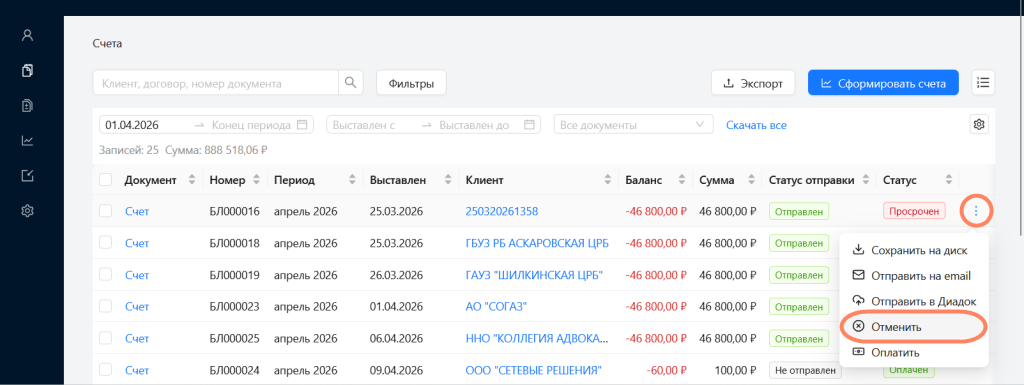Click the Конец периода date field

(x=251, y=125)
